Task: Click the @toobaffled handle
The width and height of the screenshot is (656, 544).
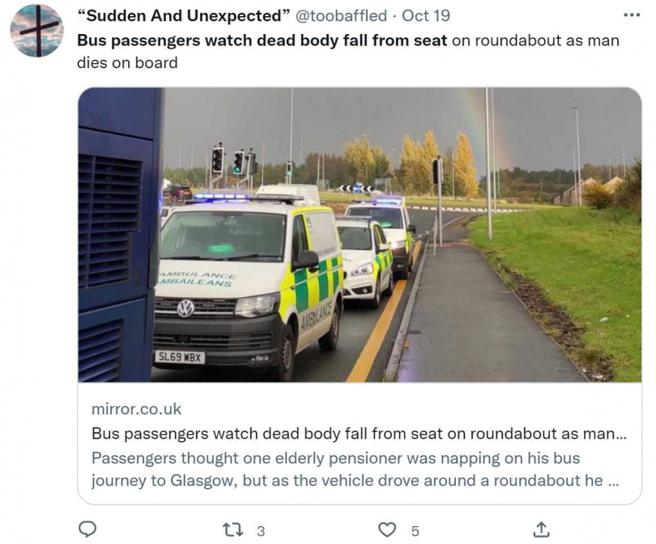Action: (341, 16)
